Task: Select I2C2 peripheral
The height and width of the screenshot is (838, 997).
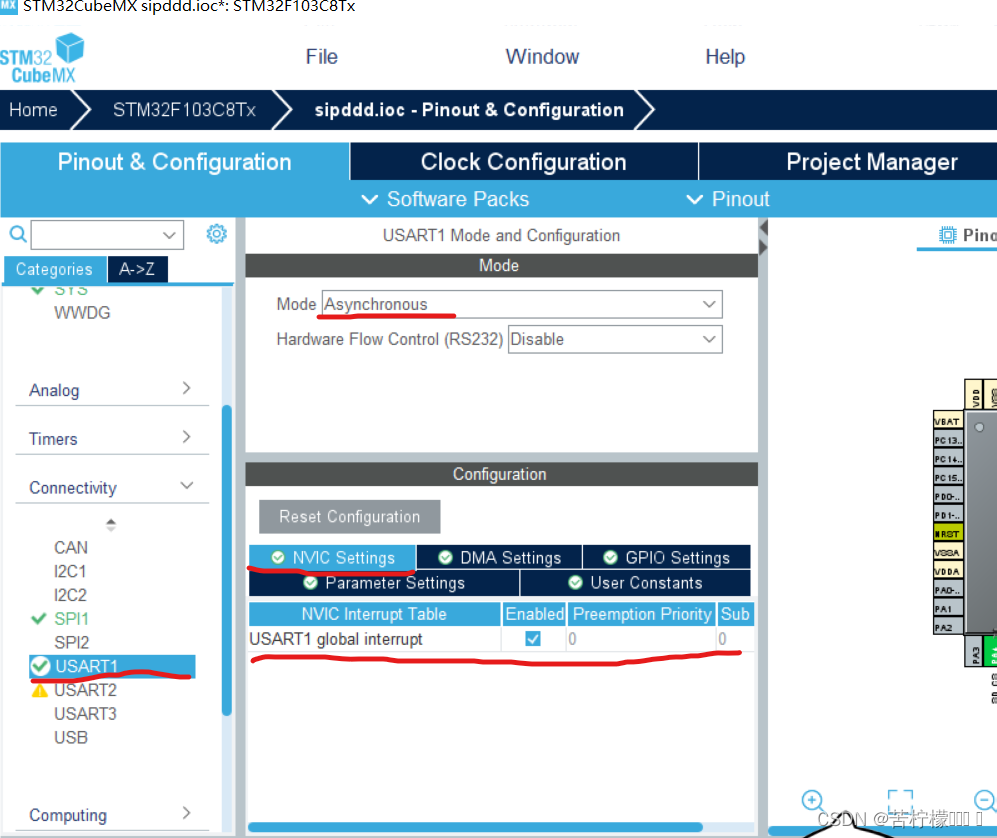Action: tap(70, 595)
